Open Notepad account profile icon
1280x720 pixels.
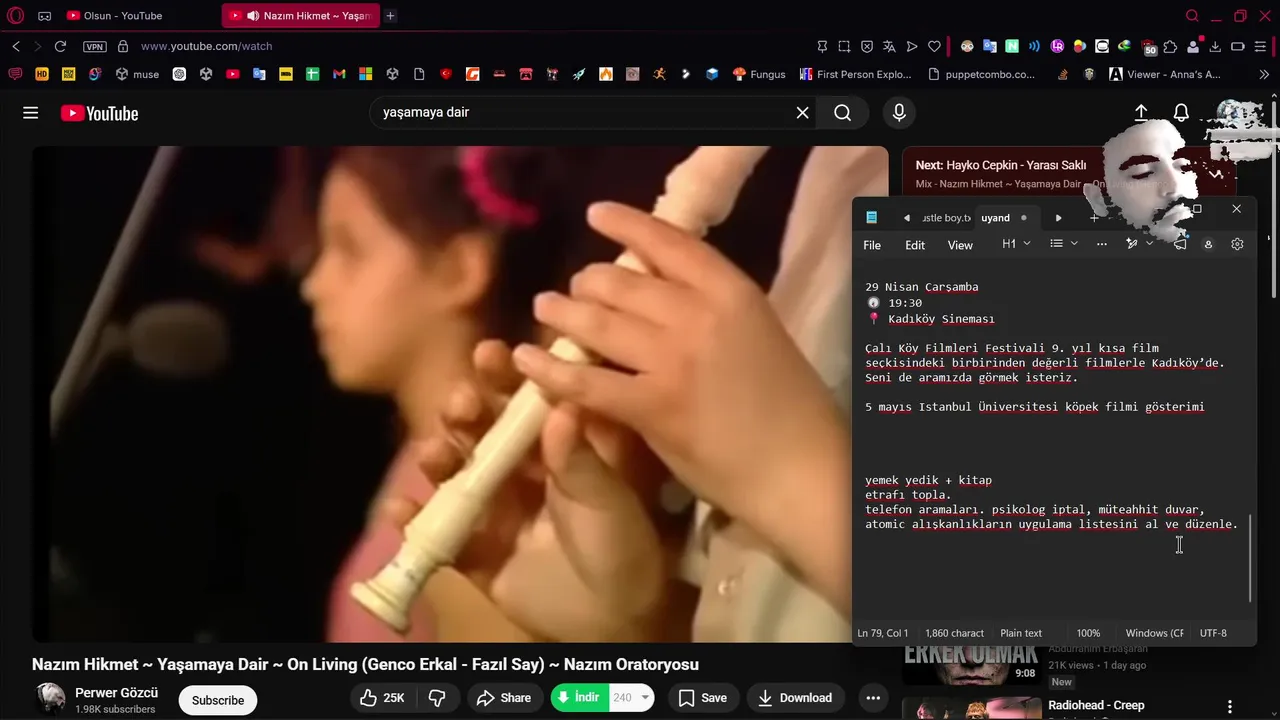click(x=1208, y=244)
